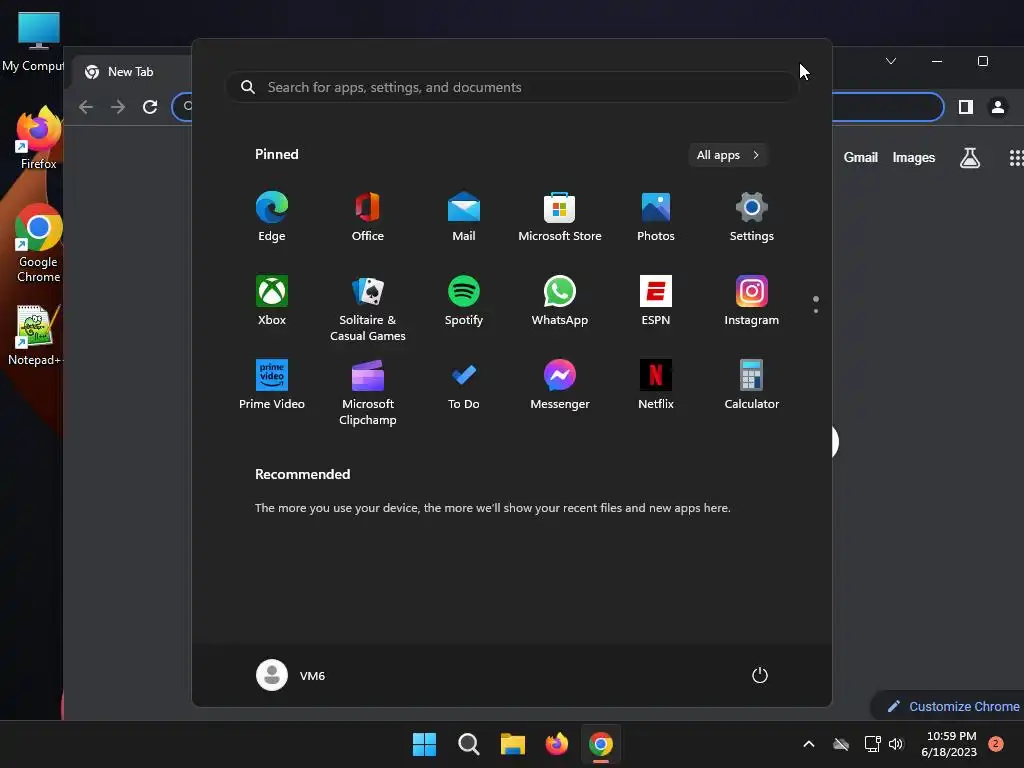Toggle Chrome's side panel
1024x768 pixels.
966,107
